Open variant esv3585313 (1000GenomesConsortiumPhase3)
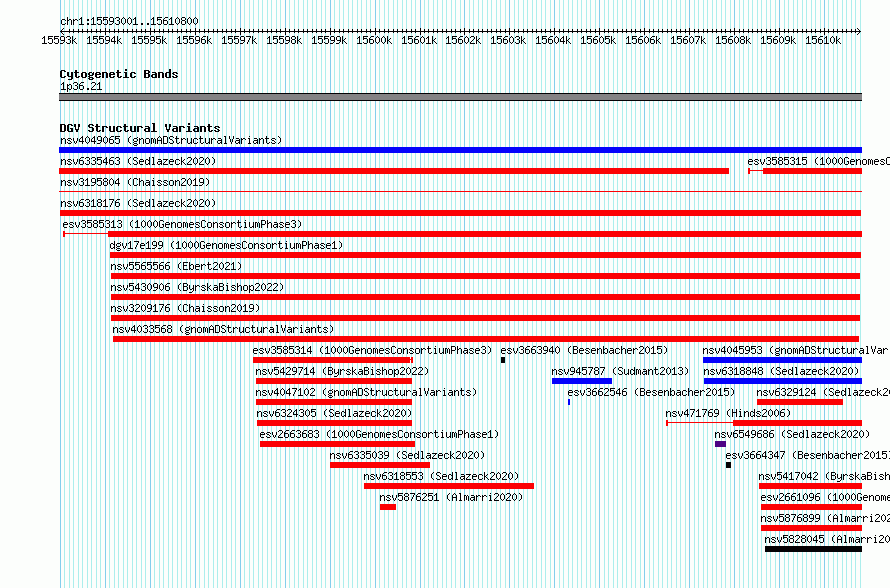 [x=182, y=224]
